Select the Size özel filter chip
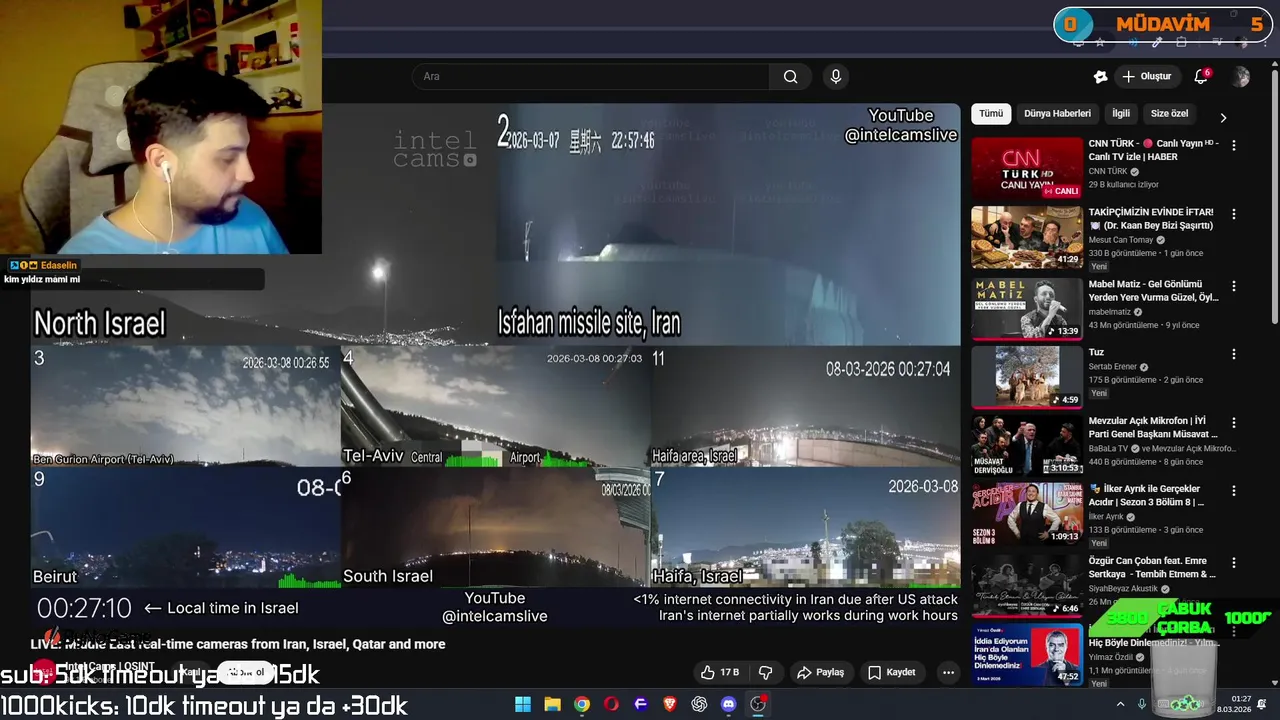 pos(1169,114)
